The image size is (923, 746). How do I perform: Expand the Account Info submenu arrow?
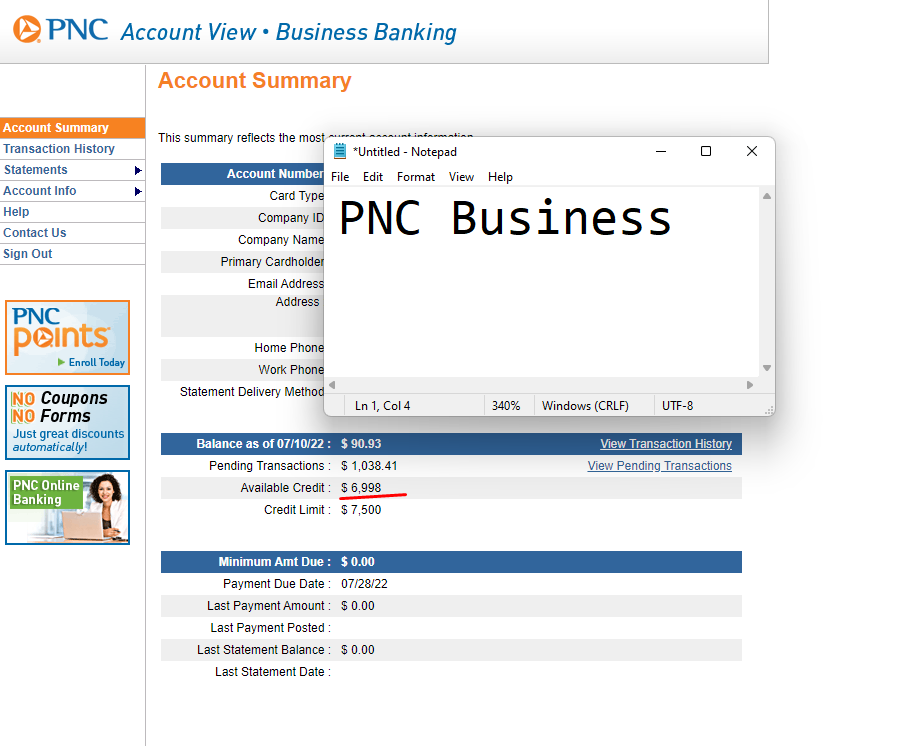[138, 191]
